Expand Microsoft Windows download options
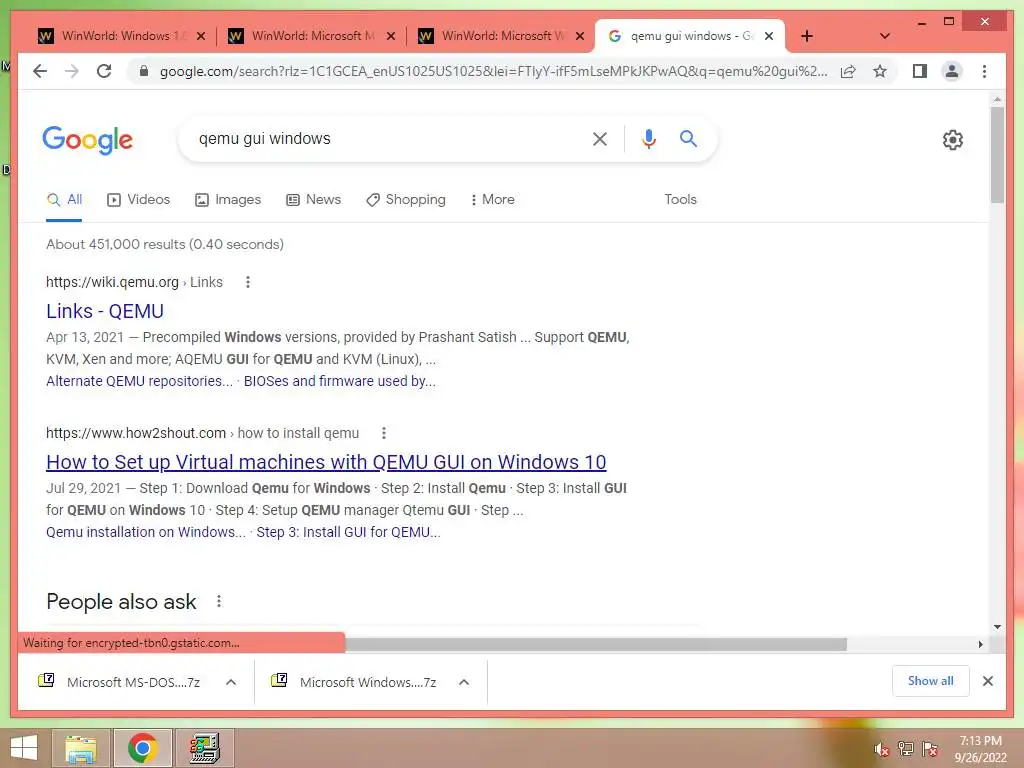This screenshot has width=1024, height=768. [464, 682]
